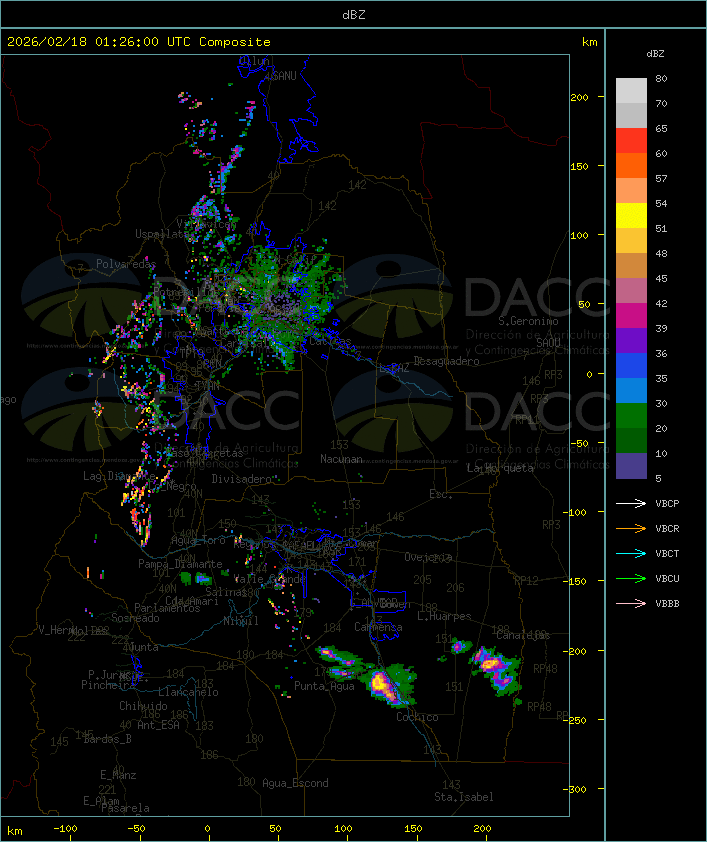Click the orange VBCR arrow icon
The image size is (707, 842).
click(x=631, y=528)
